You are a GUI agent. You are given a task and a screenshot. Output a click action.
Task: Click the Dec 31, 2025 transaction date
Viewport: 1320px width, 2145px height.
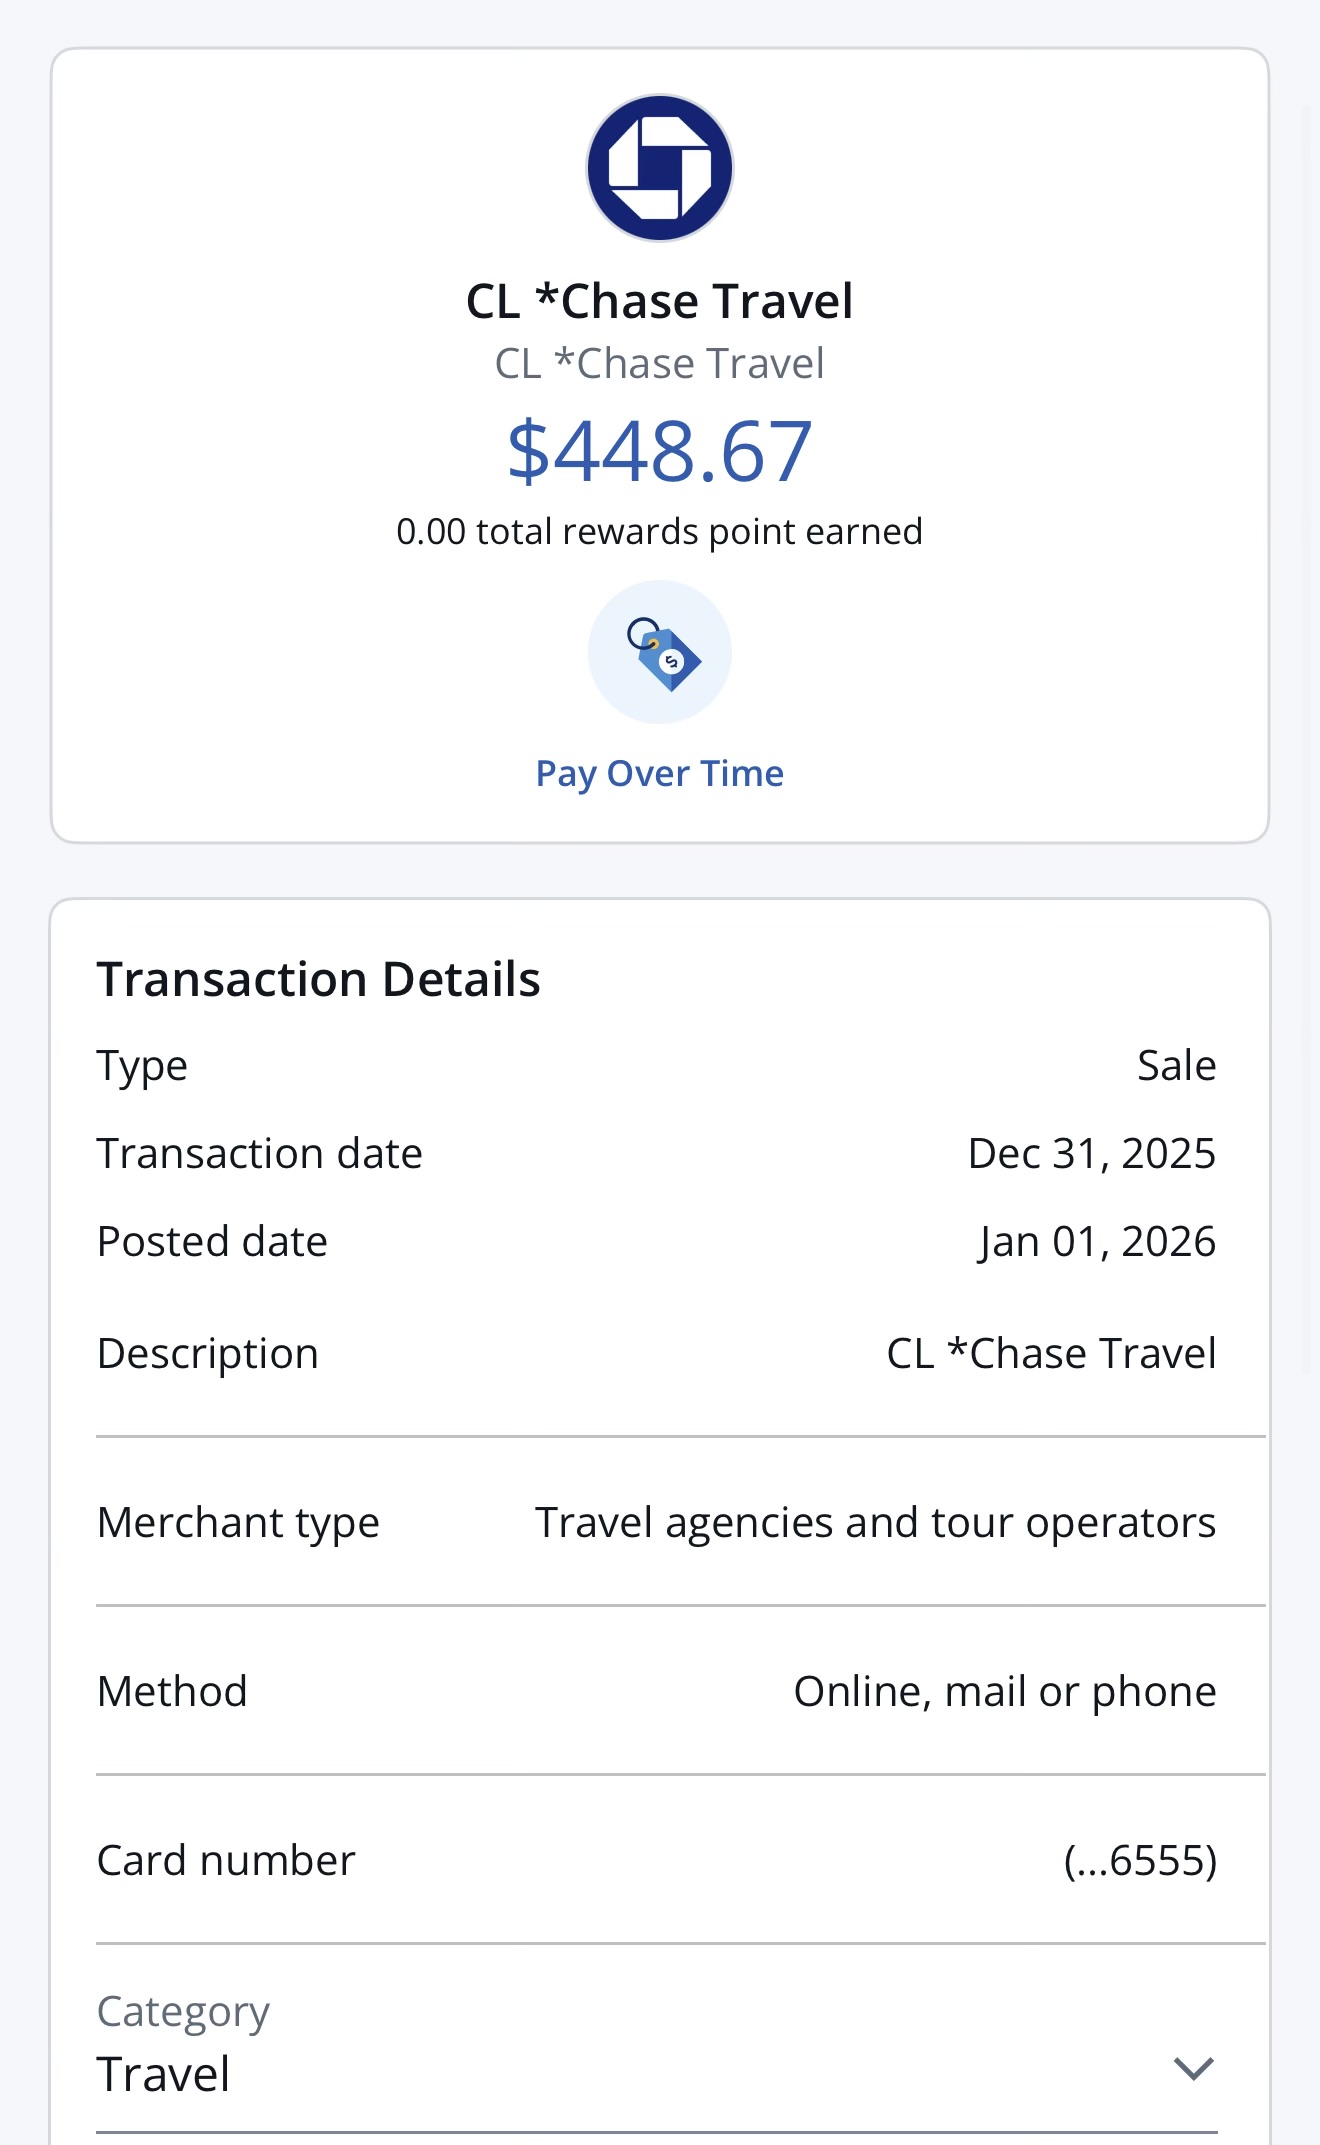1091,1154
